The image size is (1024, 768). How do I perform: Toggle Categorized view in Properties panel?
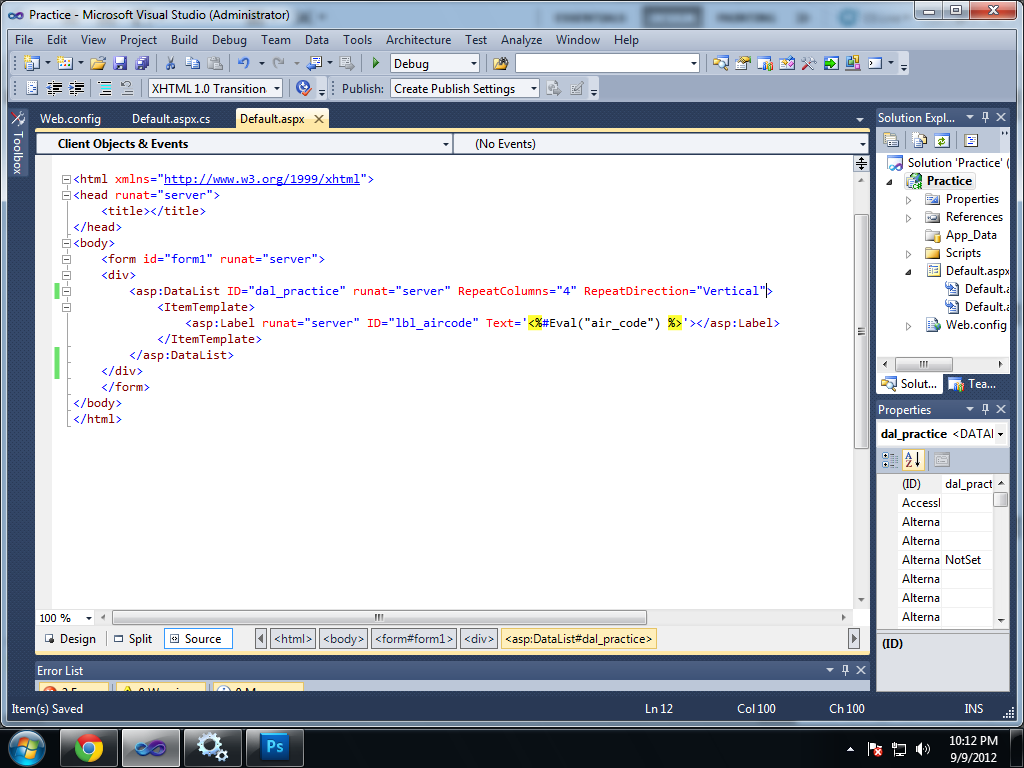click(890, 460)
